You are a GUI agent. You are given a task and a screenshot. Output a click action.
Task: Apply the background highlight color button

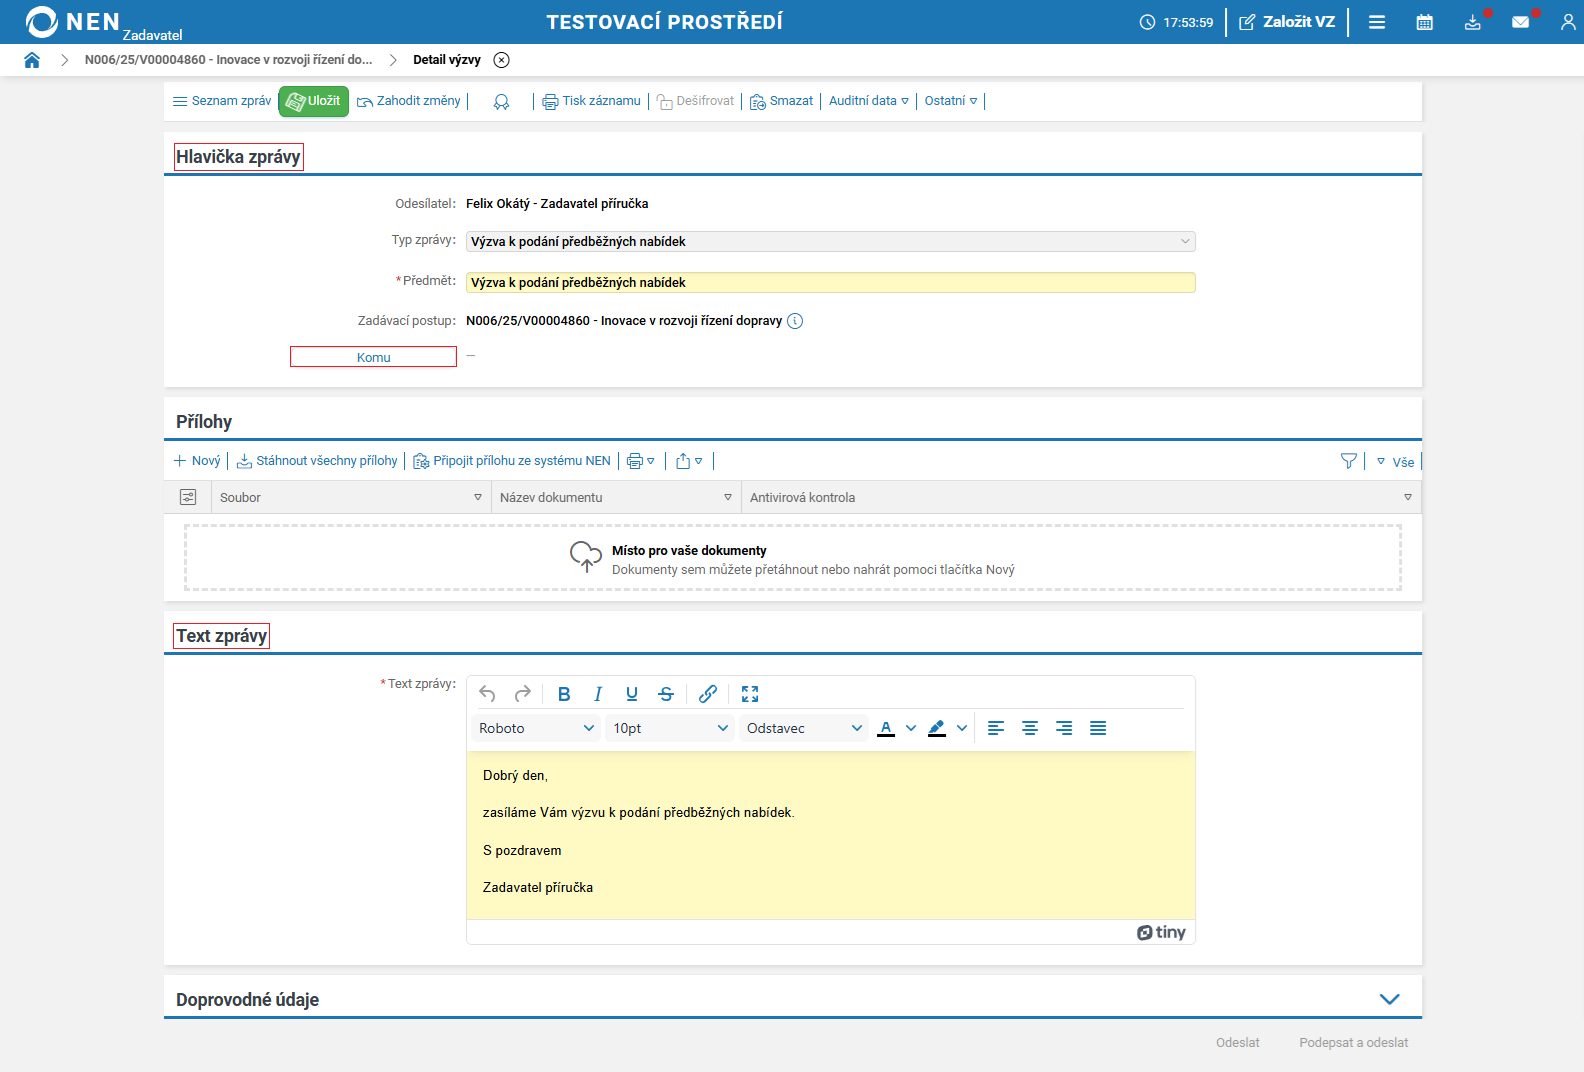click(x=937, y=728)
